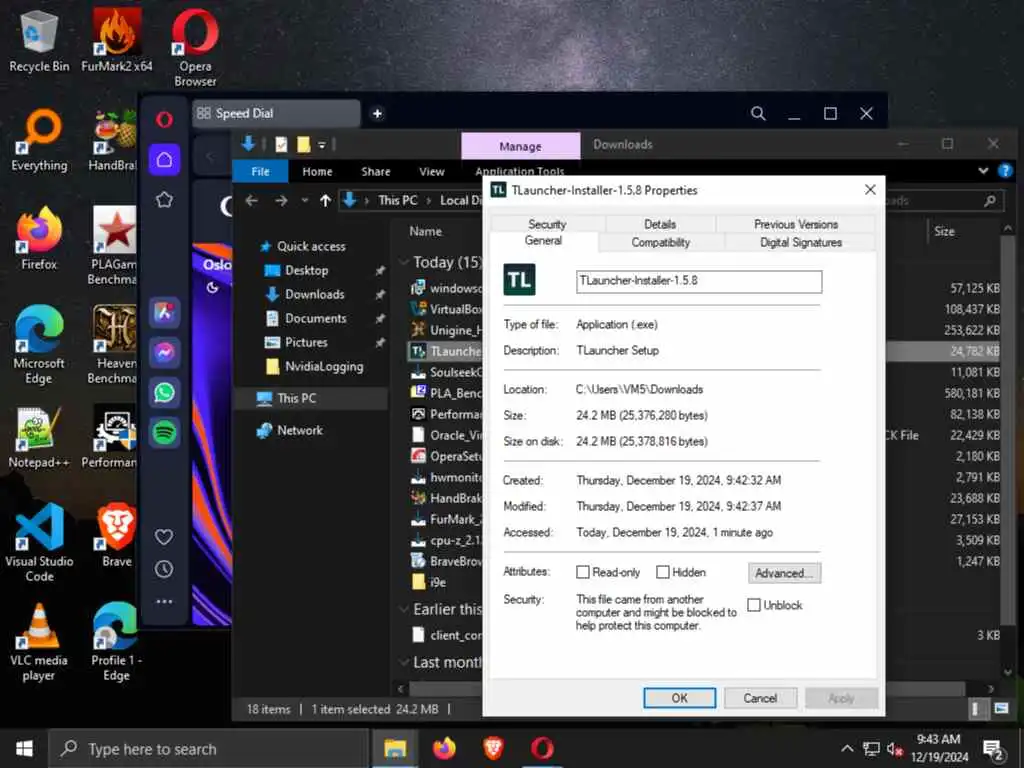This screenshot has height=768, width=1024.
Task: Open Brave from taskbar
Action: click(493, 748)
